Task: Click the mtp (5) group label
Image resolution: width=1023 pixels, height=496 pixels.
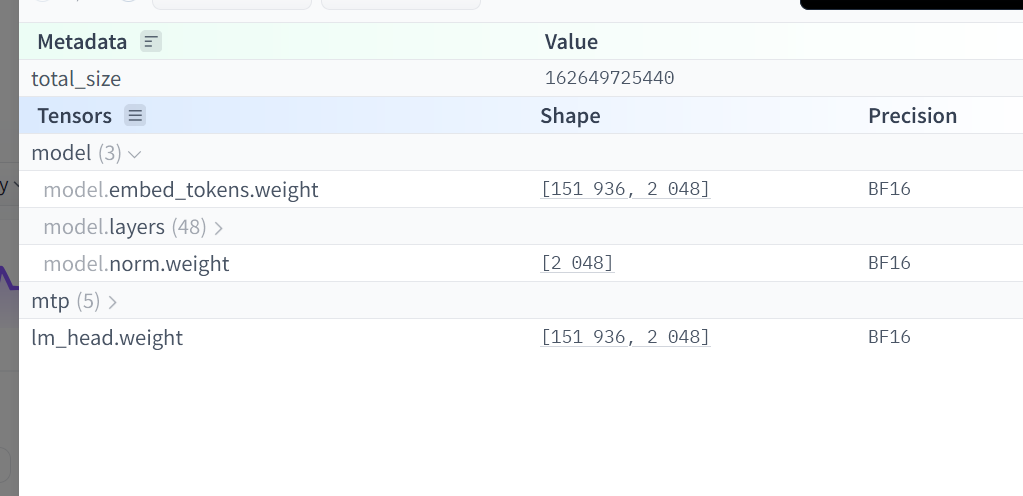Action: [66, 301]
